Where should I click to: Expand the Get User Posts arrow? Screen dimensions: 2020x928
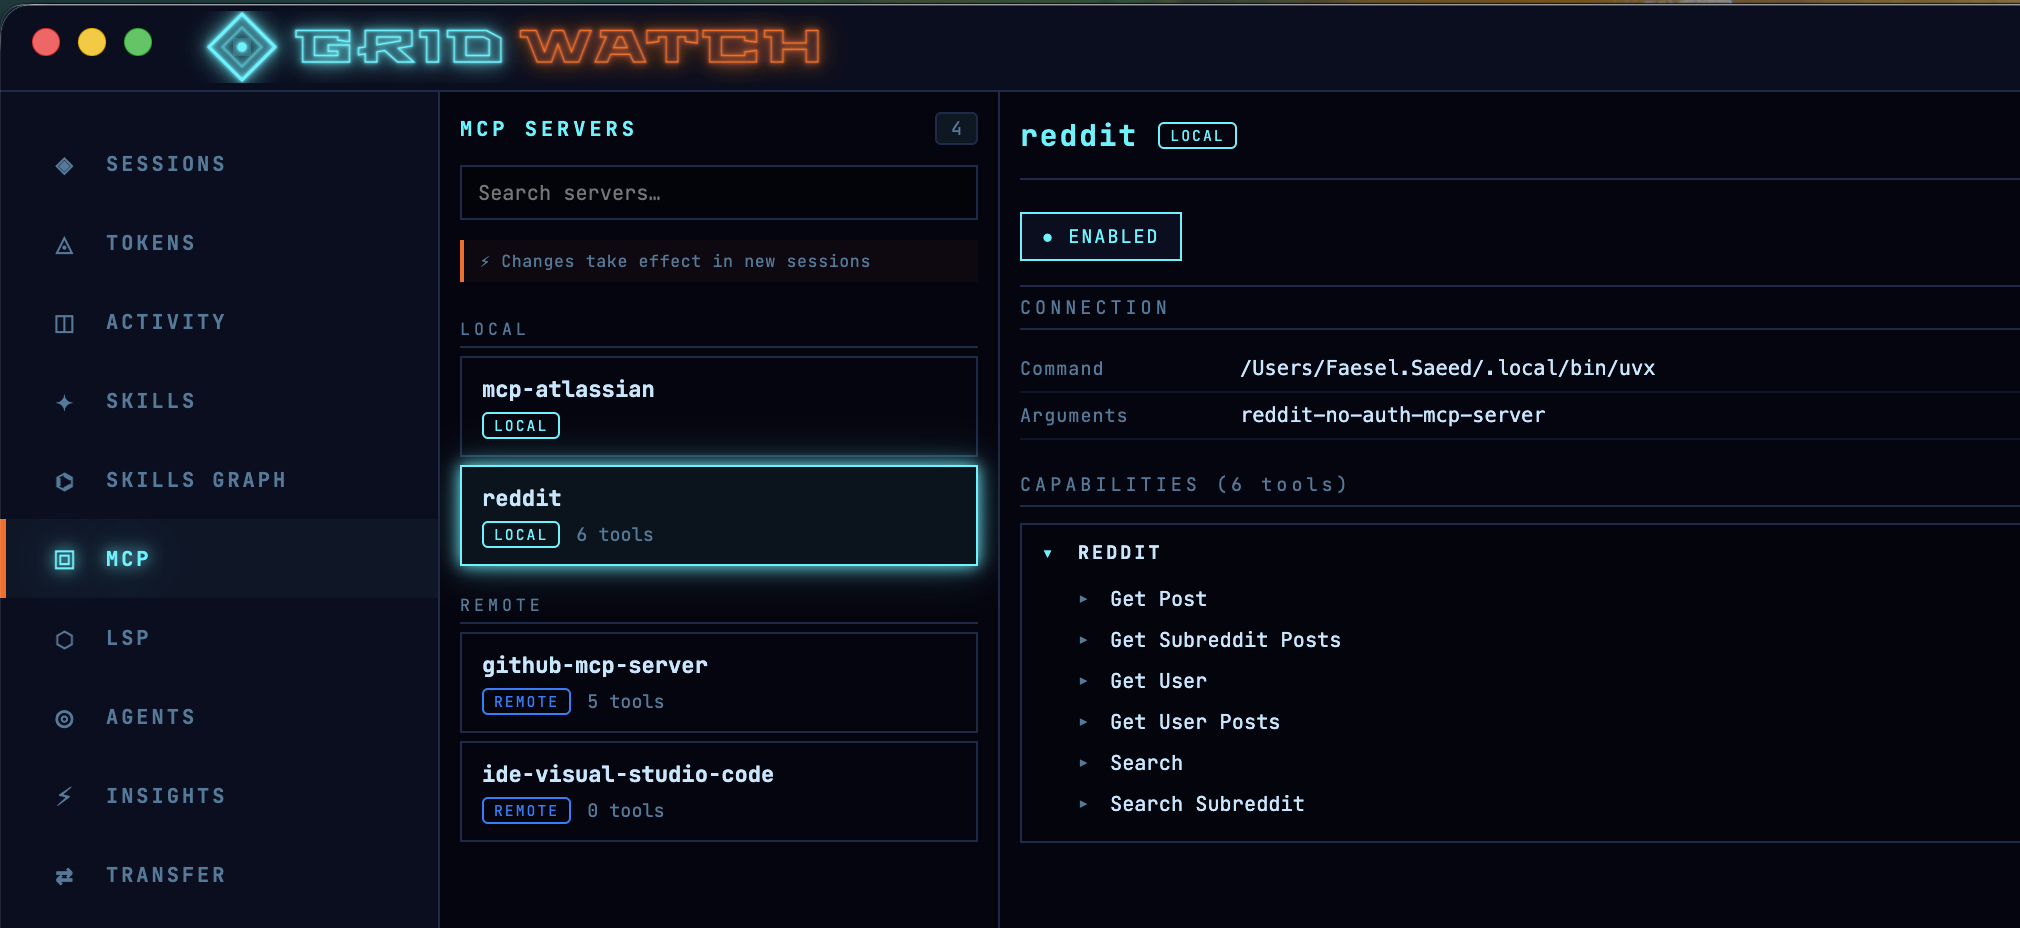[x=1083, y=722]
